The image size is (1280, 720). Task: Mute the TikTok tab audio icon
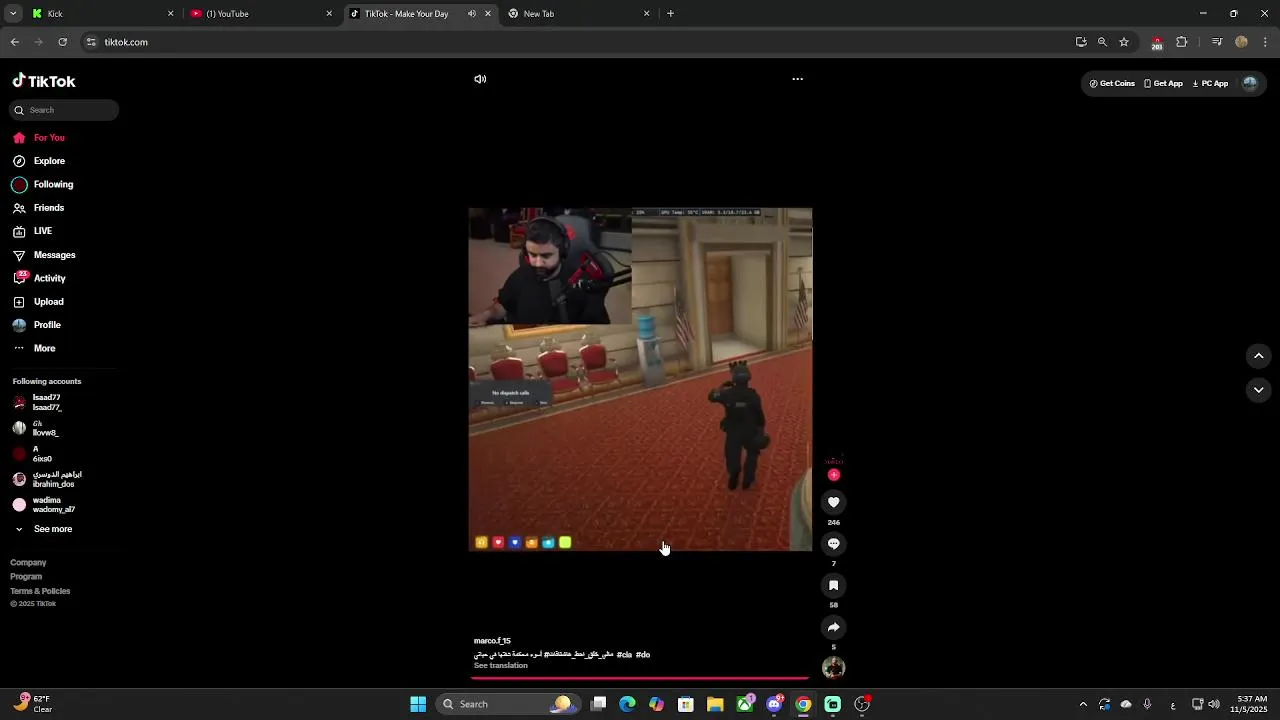coord(471,14)
